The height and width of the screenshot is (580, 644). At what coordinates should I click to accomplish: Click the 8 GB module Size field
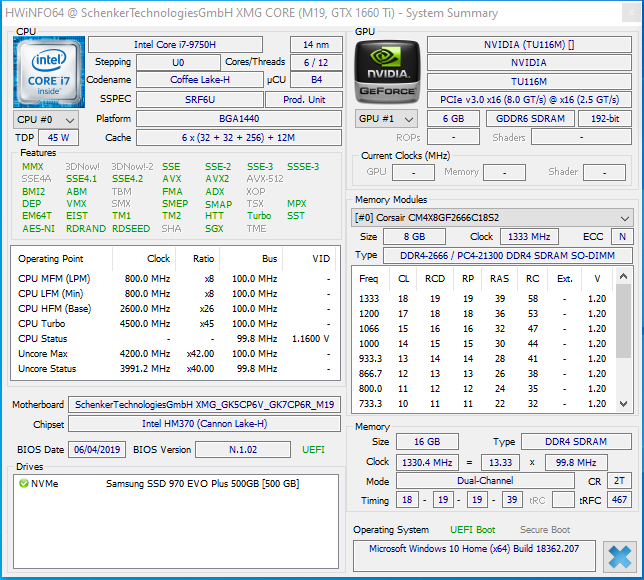click(x=414, y=237)
